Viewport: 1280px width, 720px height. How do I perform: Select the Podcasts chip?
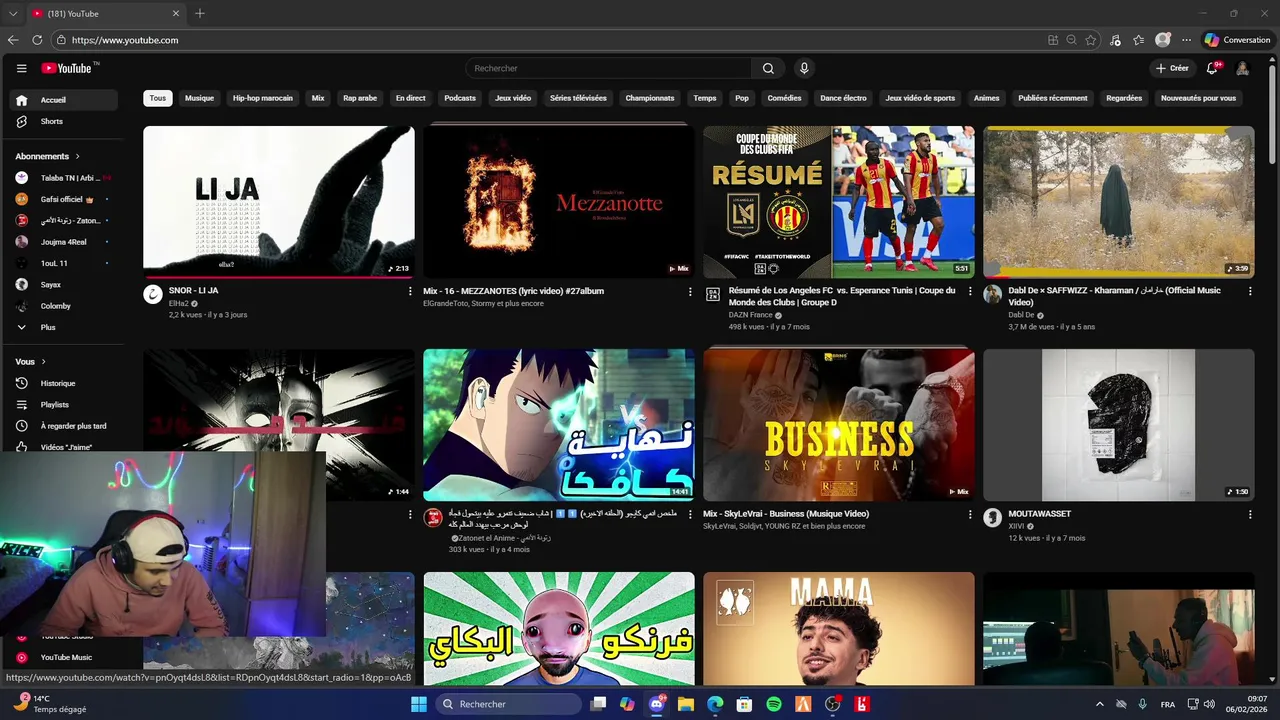tap(460, 98)
